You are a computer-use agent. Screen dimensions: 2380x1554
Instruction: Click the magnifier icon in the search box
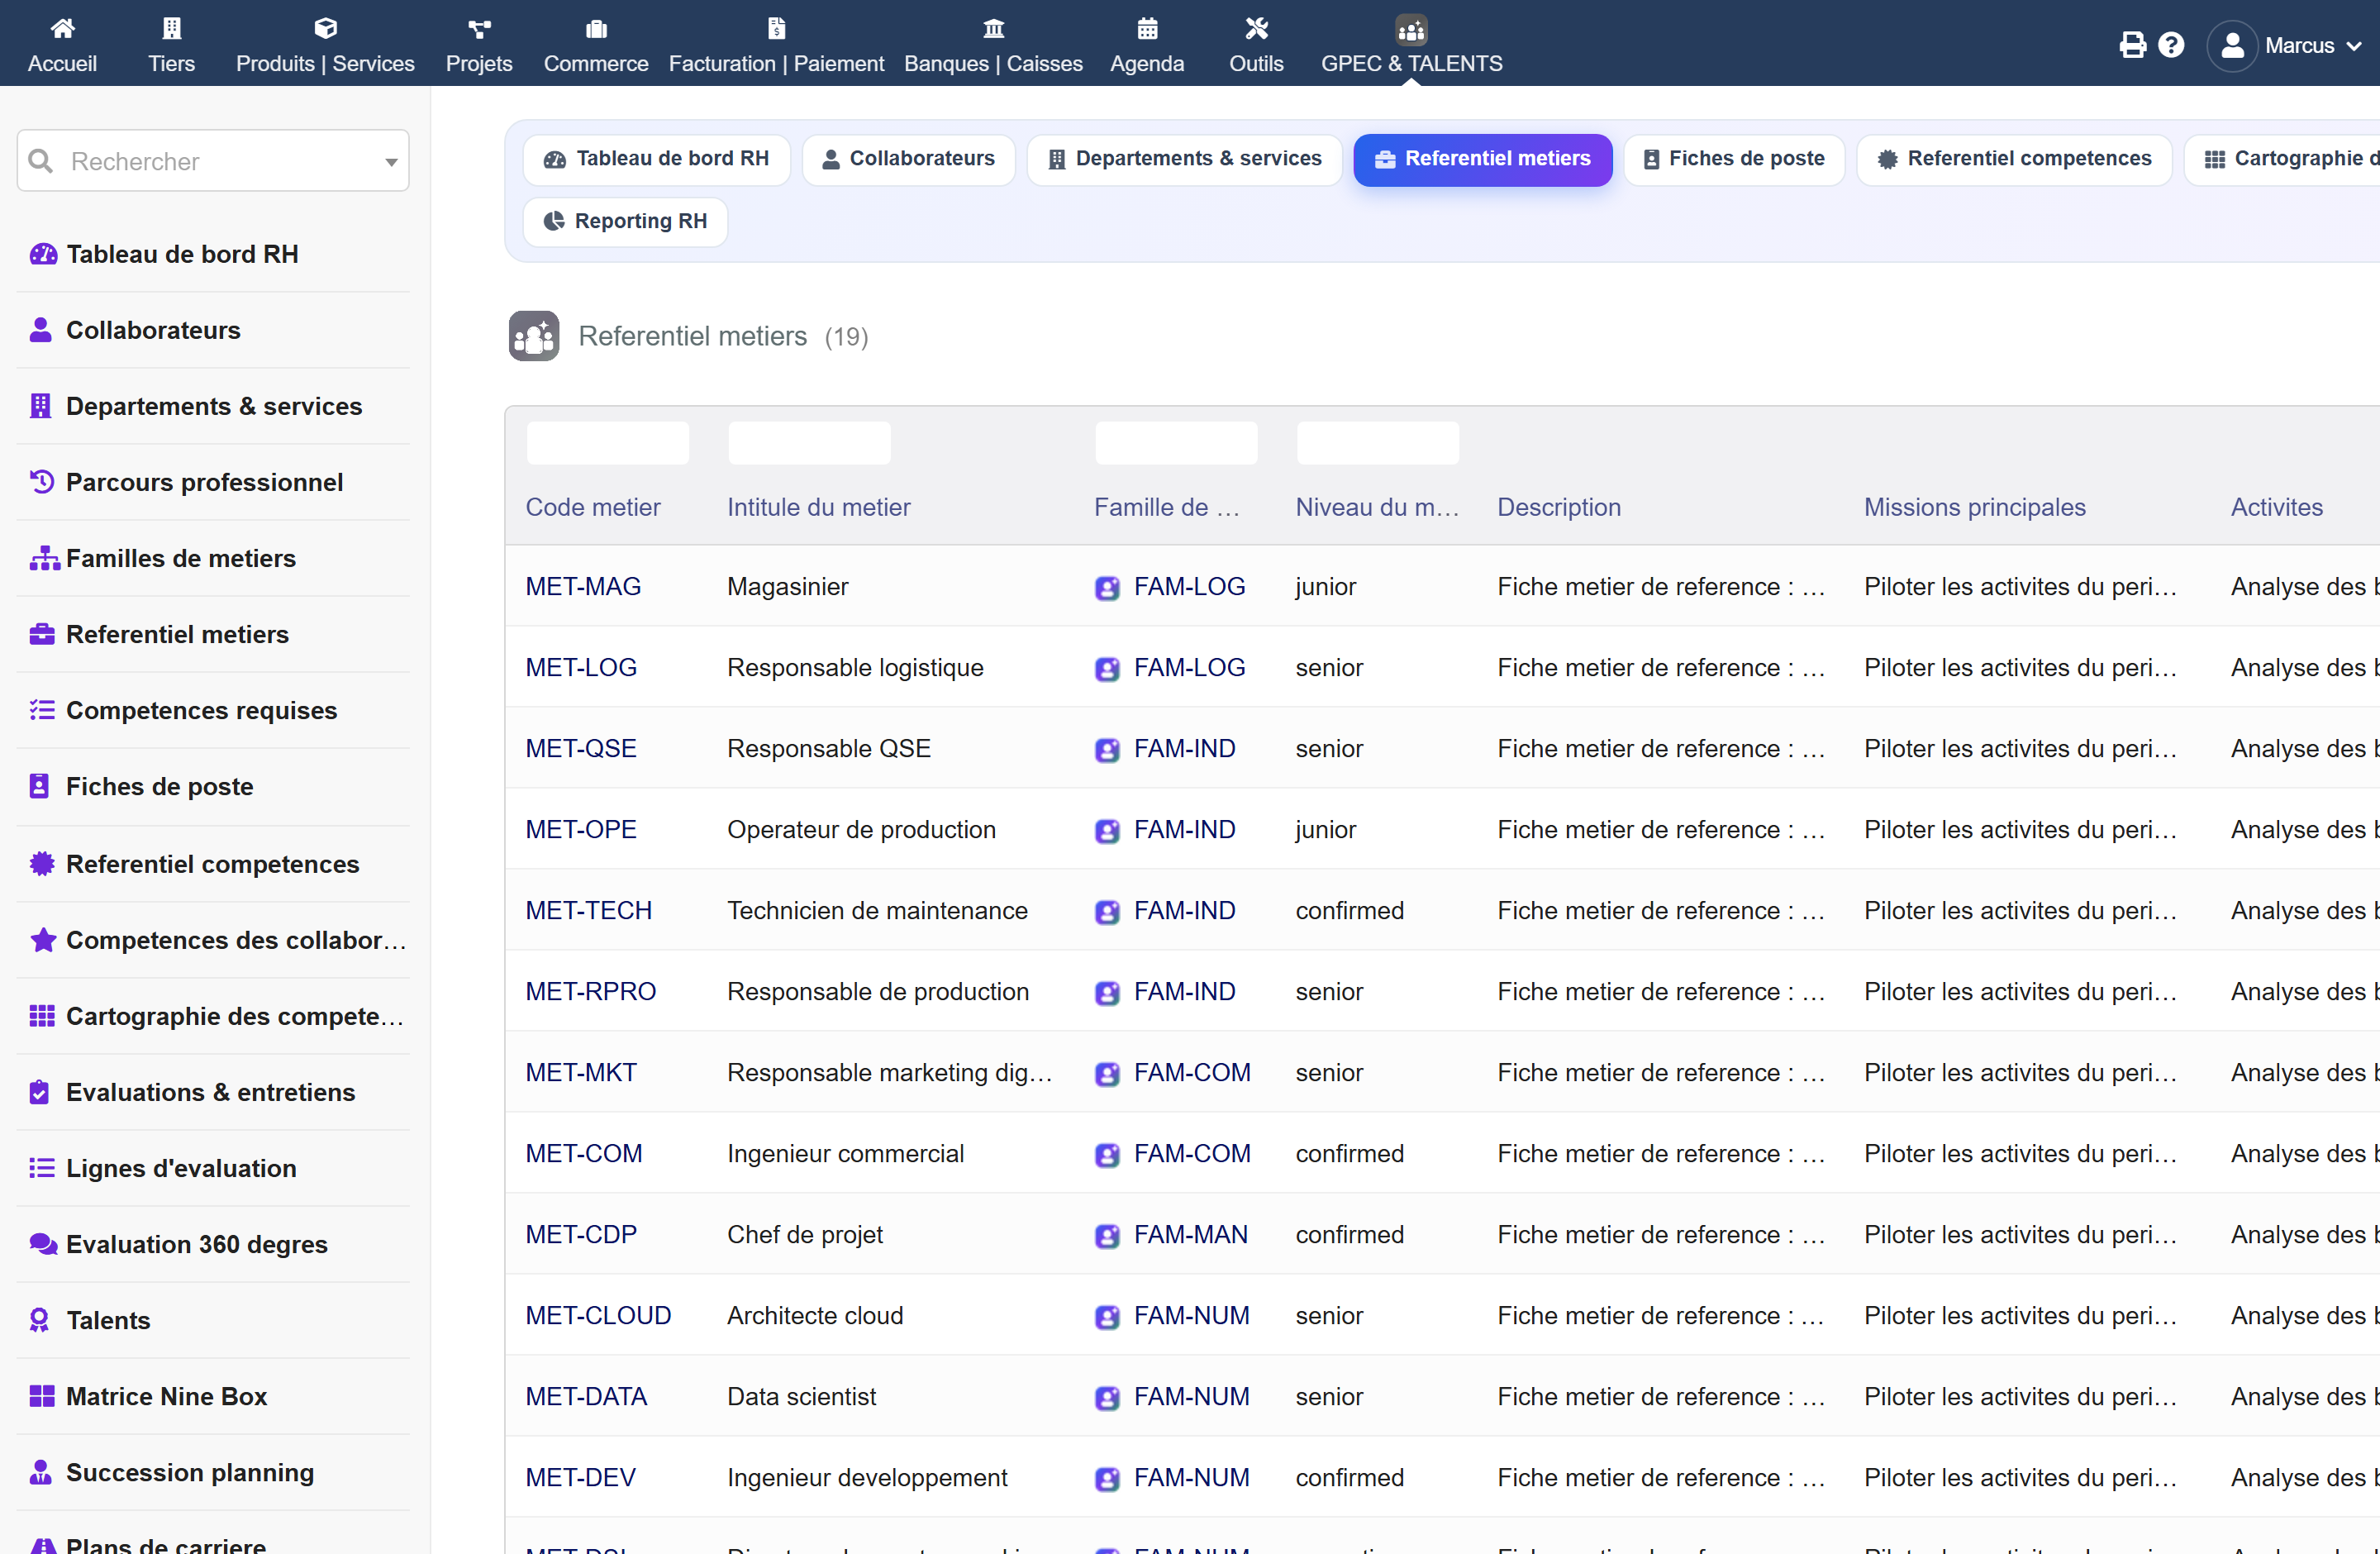click(41, 161)
